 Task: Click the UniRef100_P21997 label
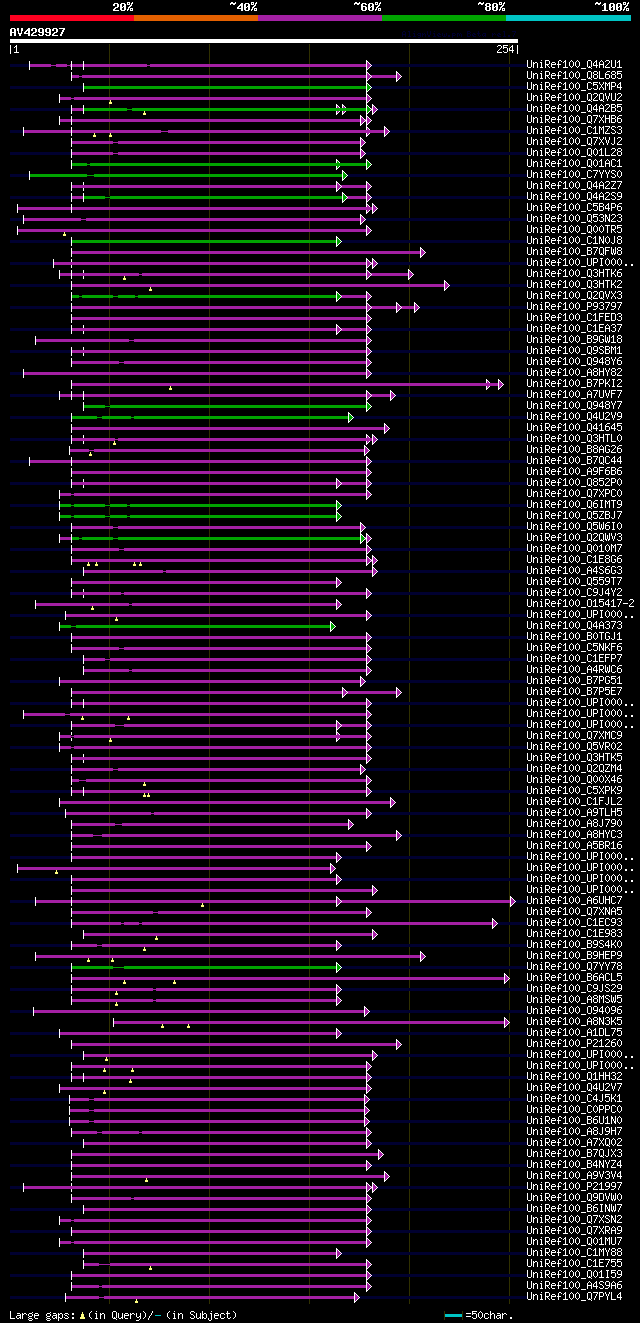click(575, 1186)
